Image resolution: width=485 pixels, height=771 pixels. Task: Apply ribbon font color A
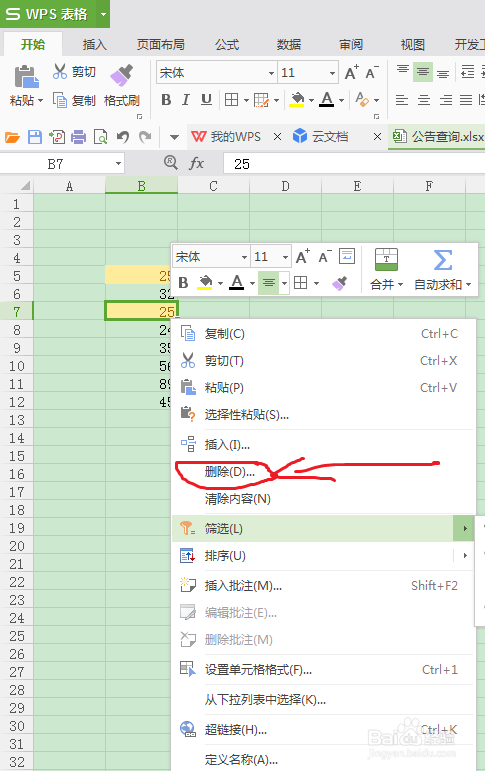[327, 100]
